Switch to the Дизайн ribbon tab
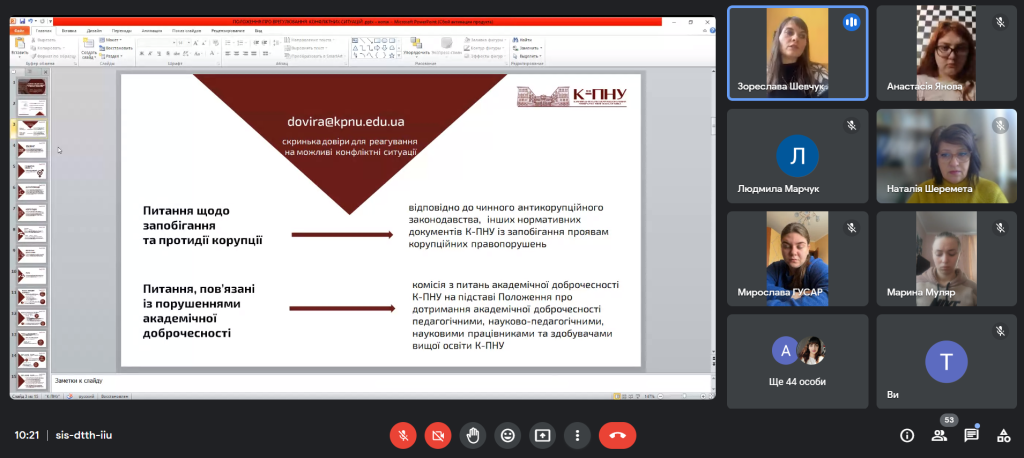The width and height of the screenshot is (1024, 458). click(94, 30)
